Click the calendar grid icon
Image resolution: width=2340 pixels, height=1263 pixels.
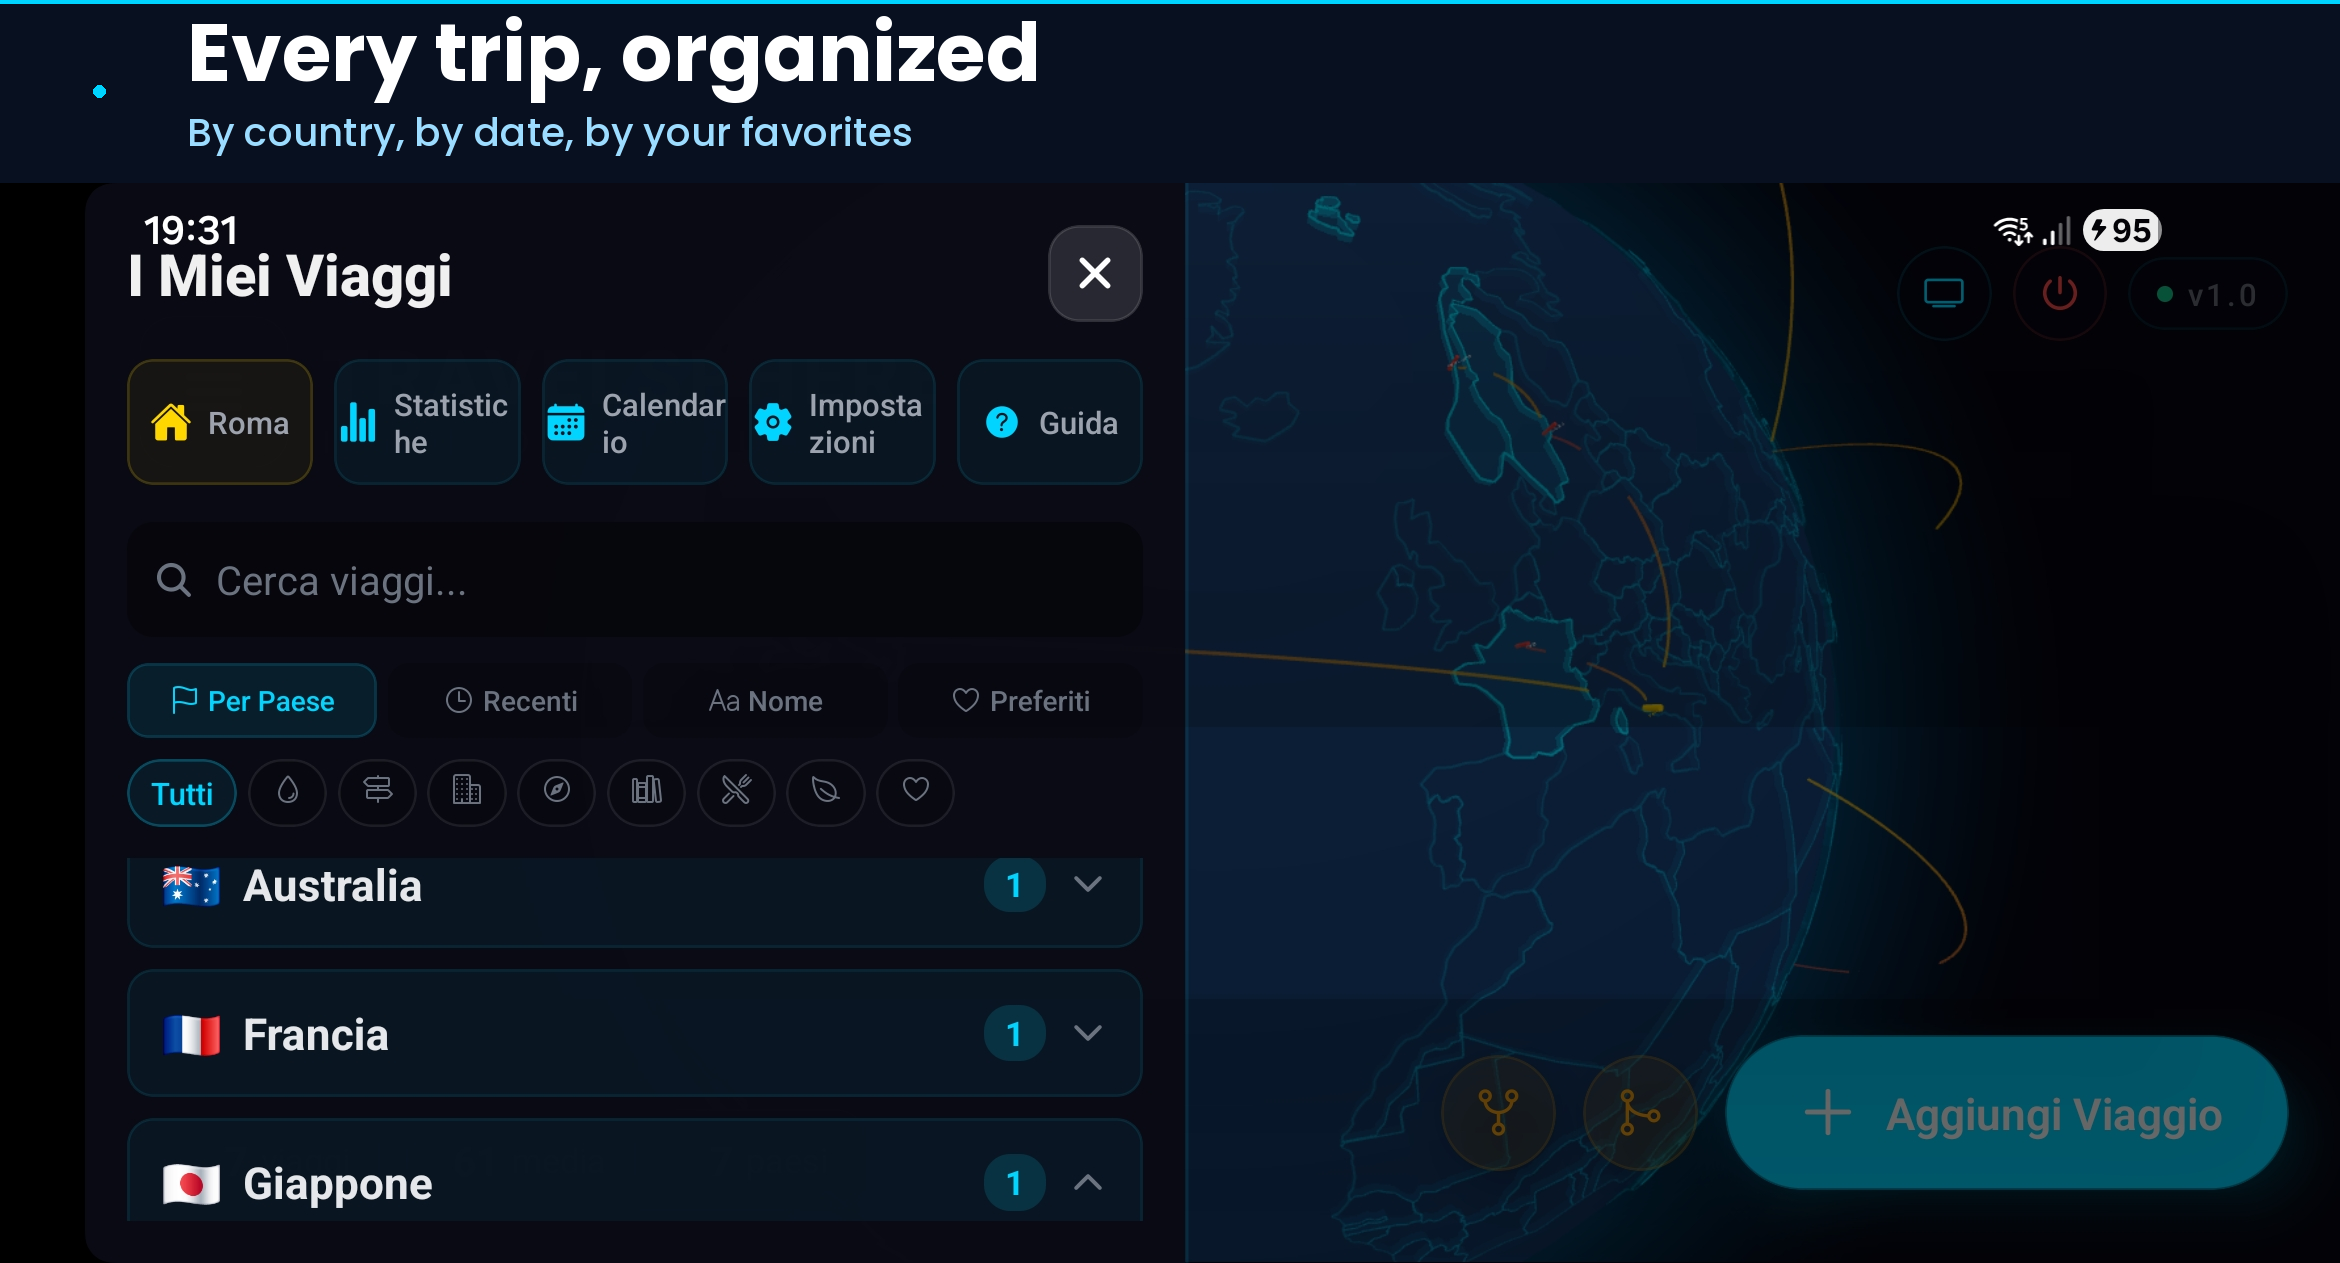566,422
